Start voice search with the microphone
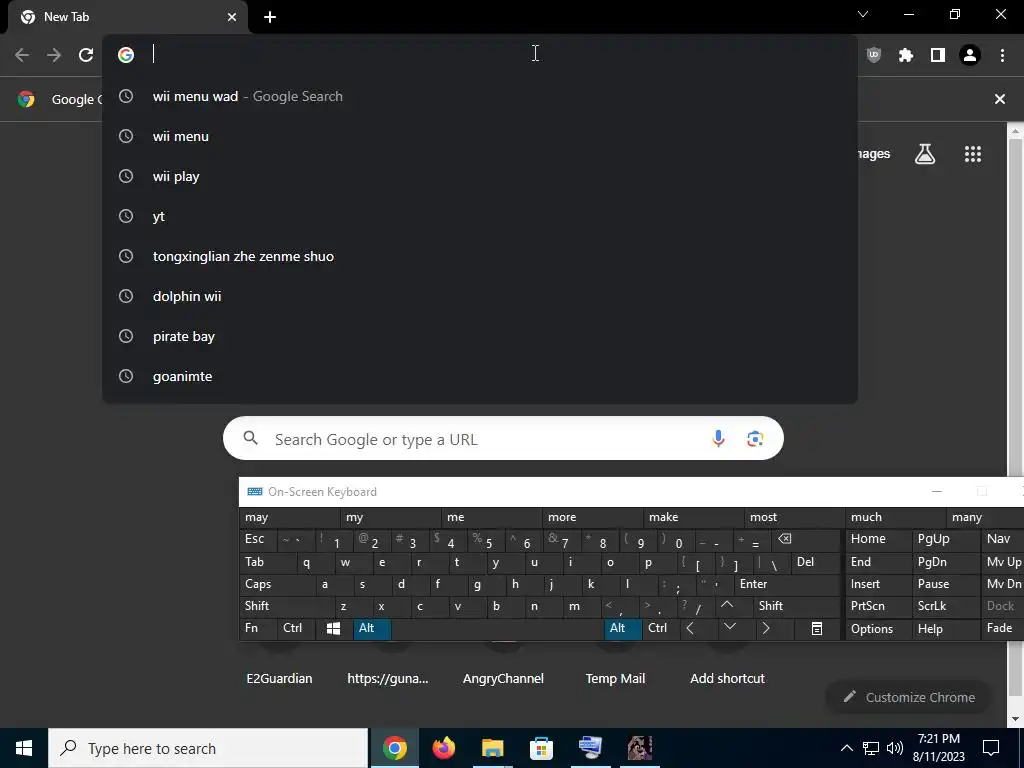Image resolution: width=1024 pixels, height=768 pixels. (x=718, y=438)
